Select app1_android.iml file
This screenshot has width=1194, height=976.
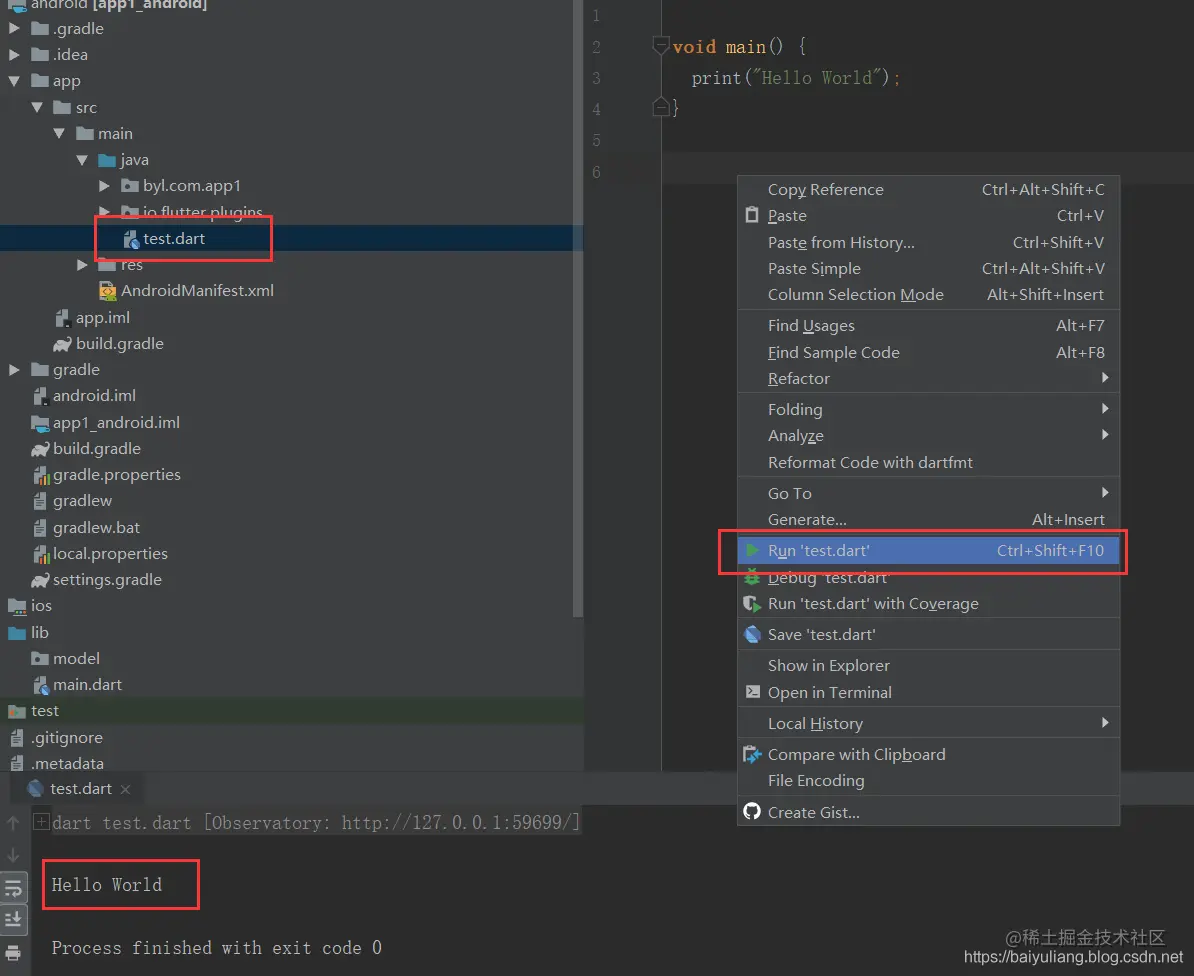tap(105, 423)
